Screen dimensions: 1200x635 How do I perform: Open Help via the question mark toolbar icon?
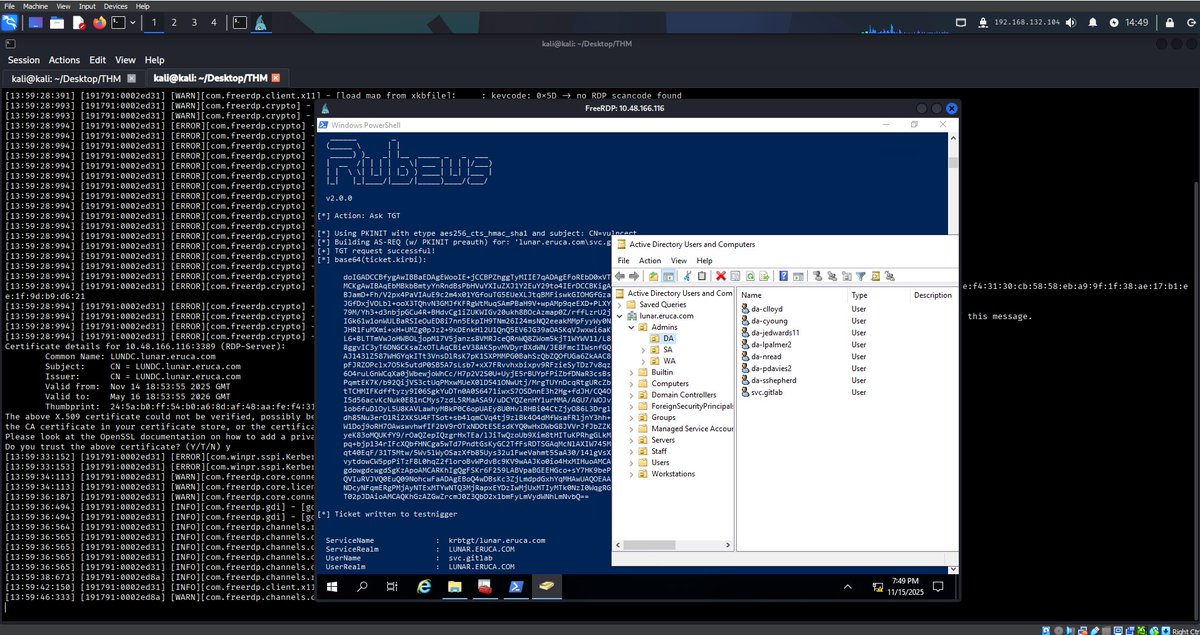click(x=784, y=276)
